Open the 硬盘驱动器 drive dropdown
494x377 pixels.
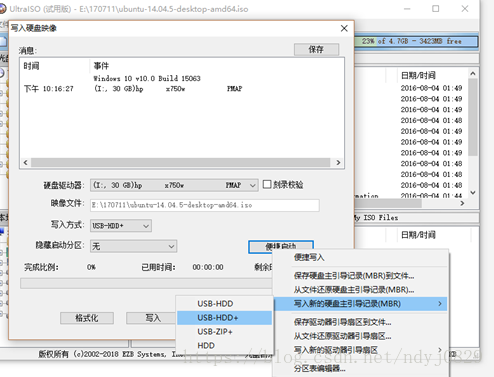174,185
